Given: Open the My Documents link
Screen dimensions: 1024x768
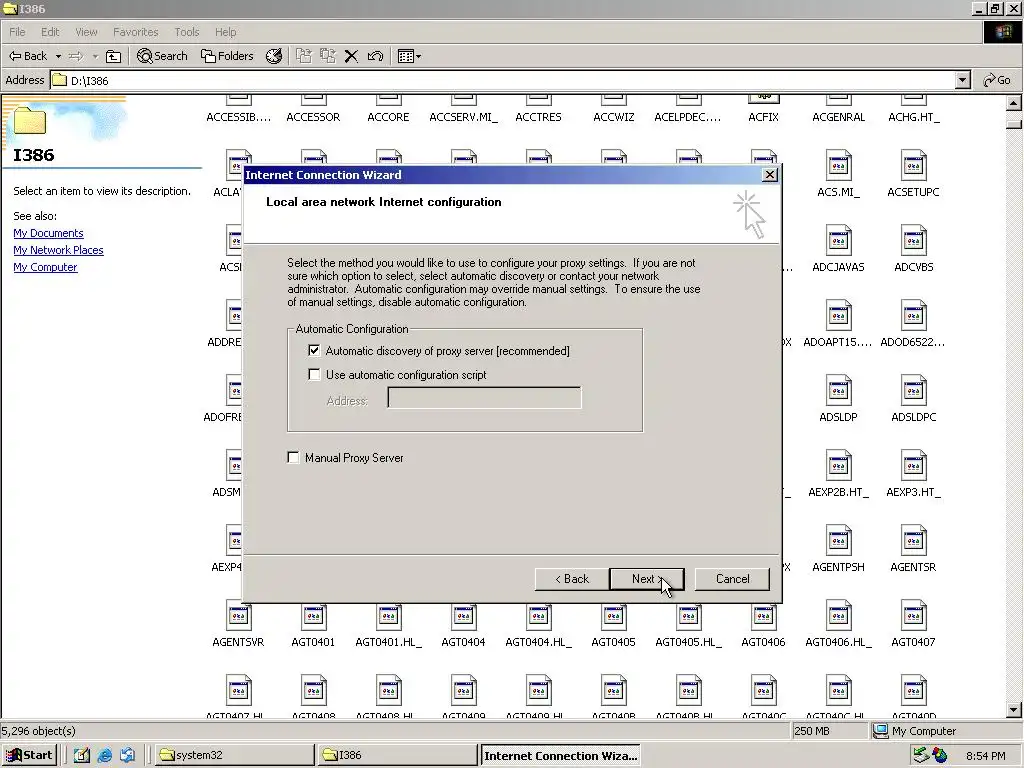Looking at the screenshot, I should coord(48,233).
